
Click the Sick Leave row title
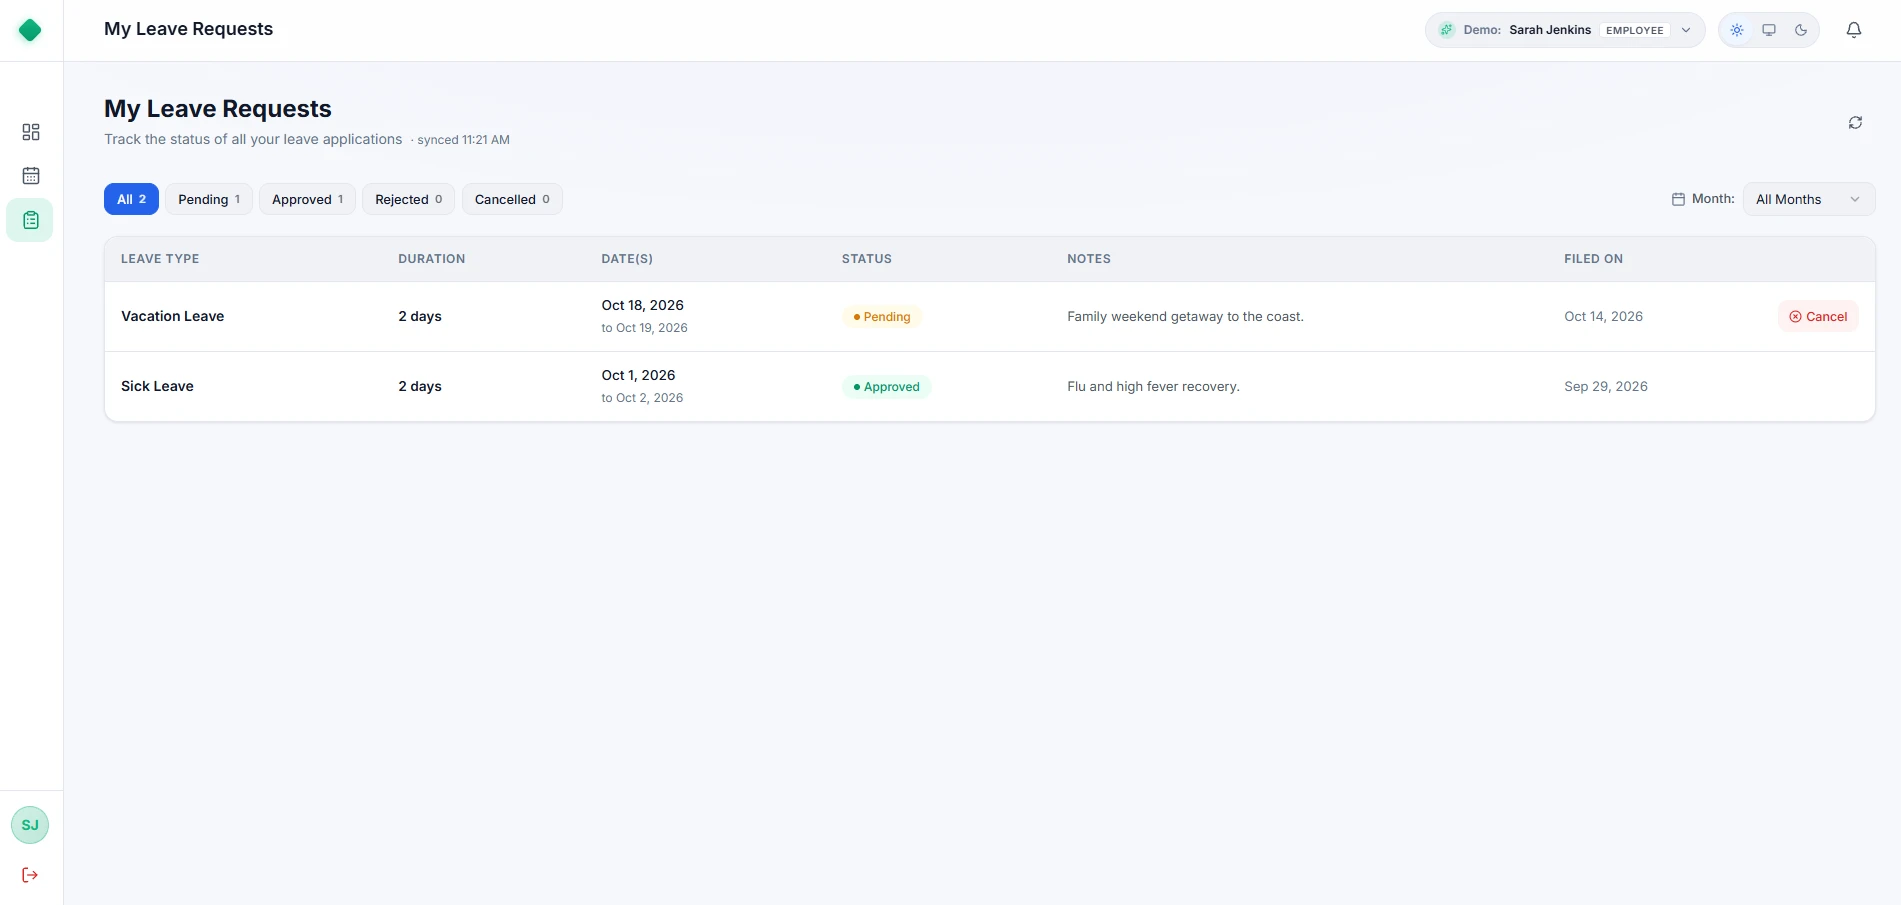point(157,386)
